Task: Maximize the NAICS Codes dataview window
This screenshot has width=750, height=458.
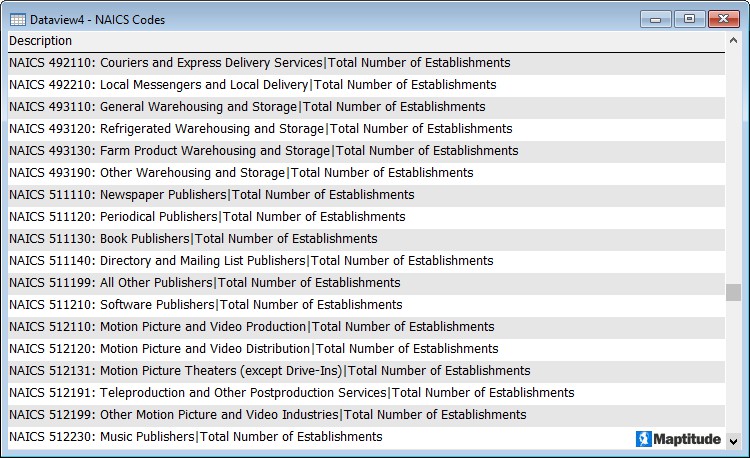Action: pos(689,19)
